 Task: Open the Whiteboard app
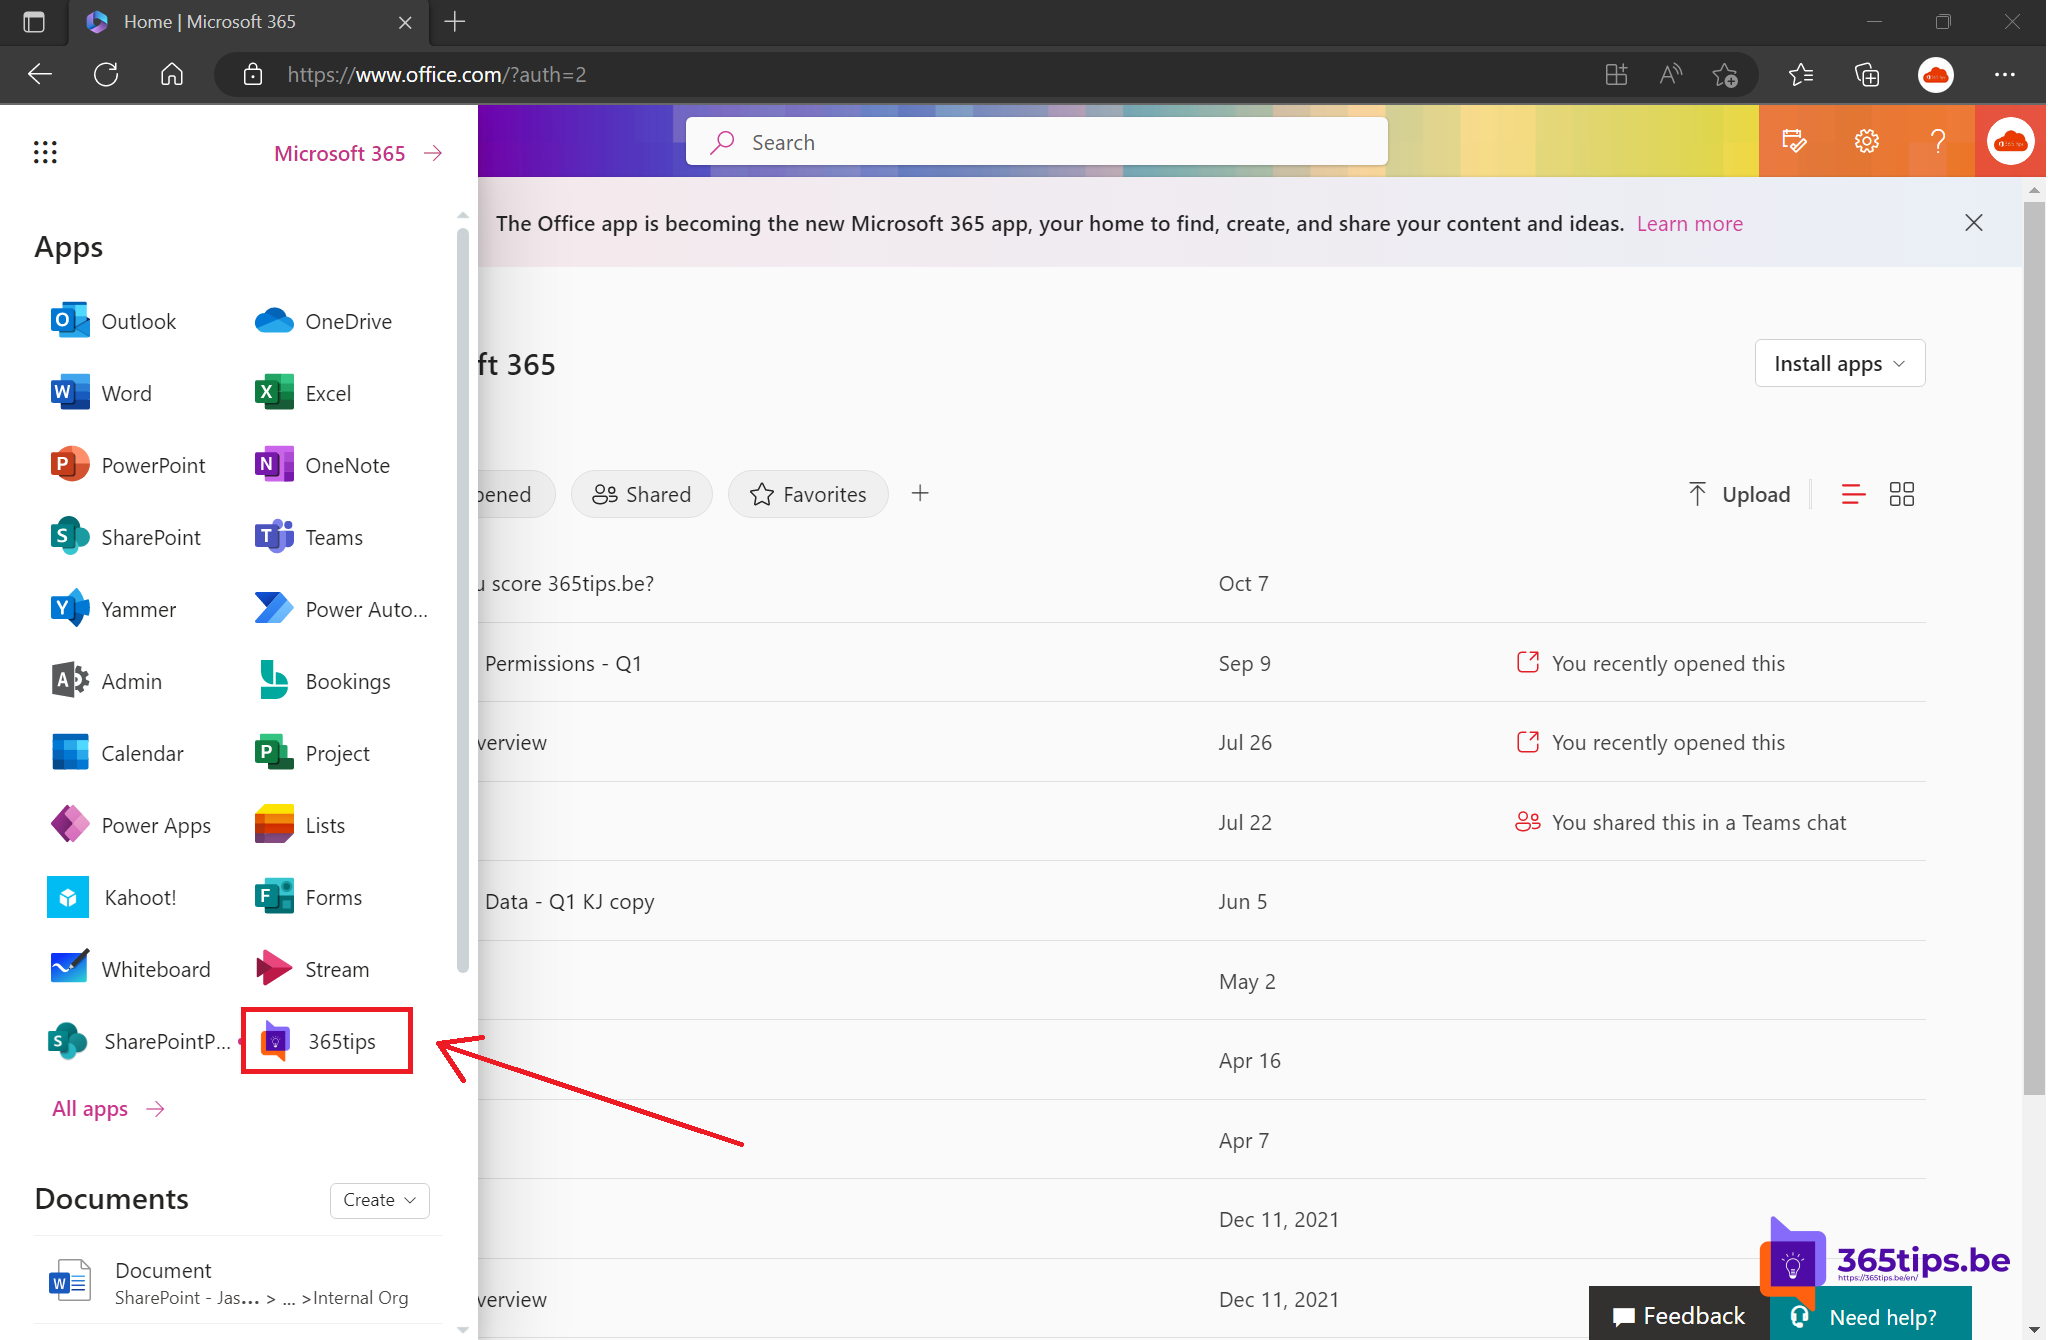(x=154, y=969)
